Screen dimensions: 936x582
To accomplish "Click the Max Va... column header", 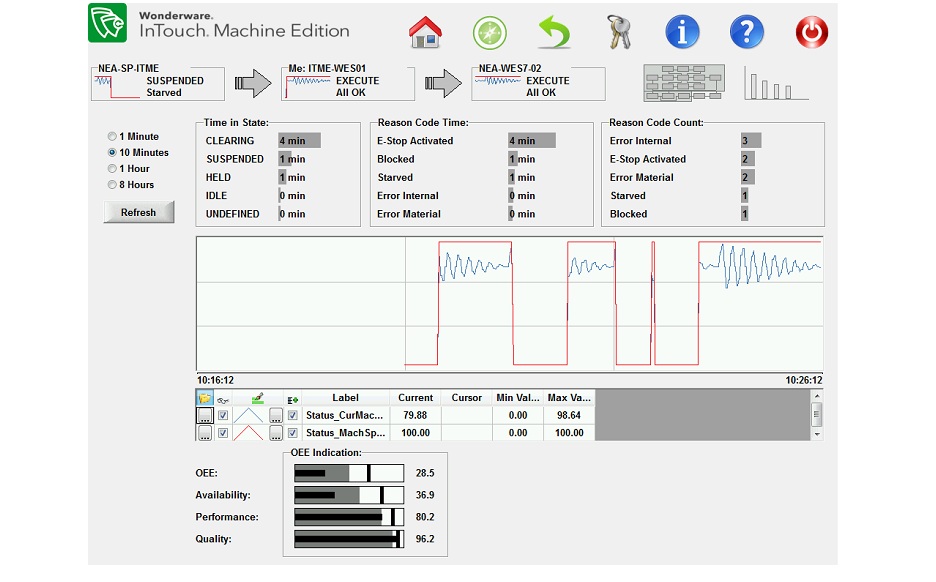I will click(569, 398).
